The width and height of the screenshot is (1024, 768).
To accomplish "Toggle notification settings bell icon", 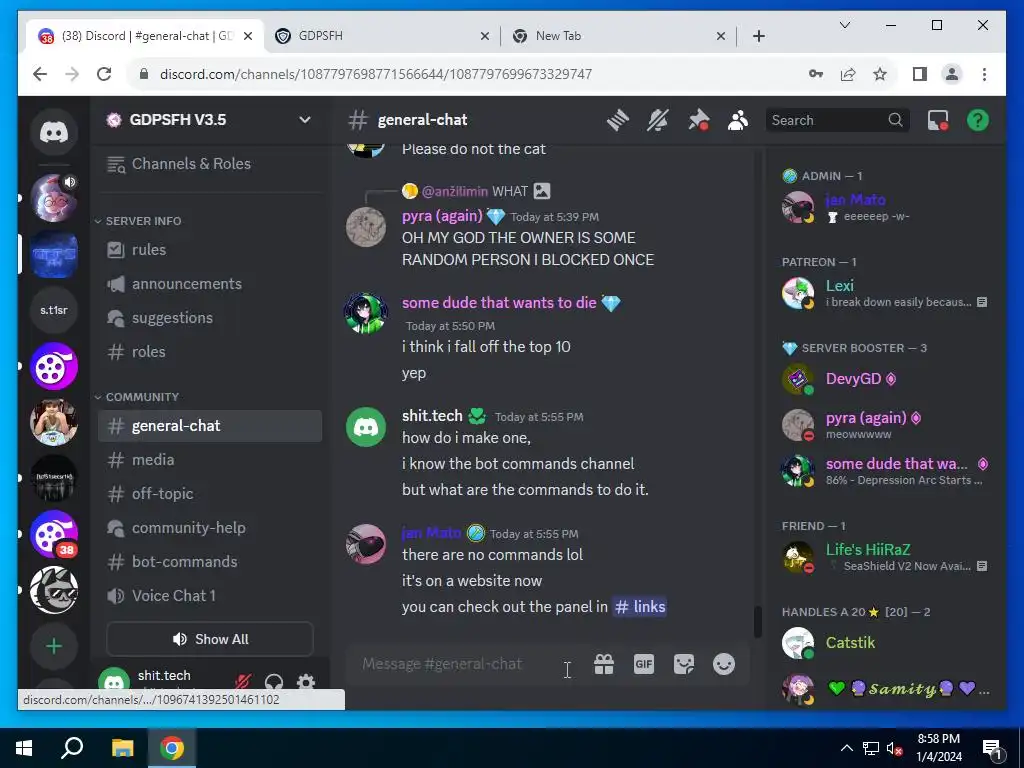I will click(x=658, y=120).
